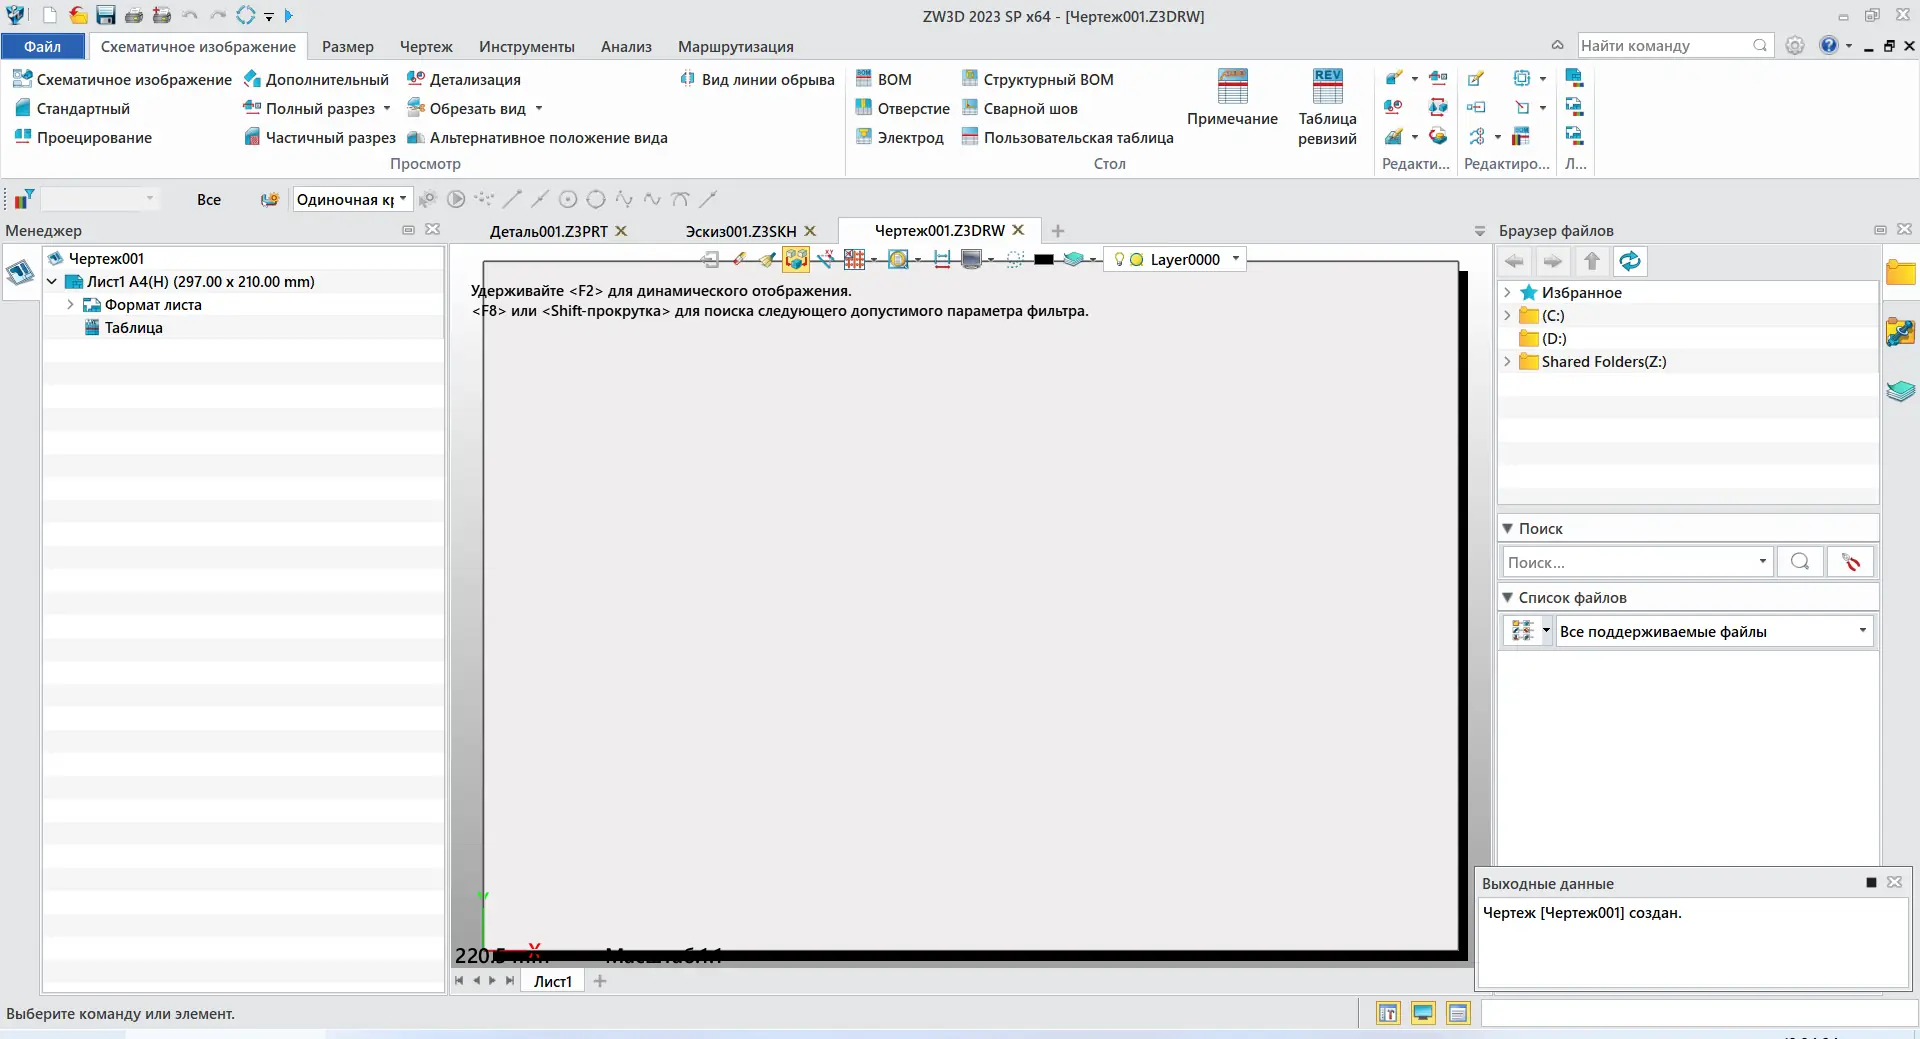This screenshot has width=1920, height=1039.
Task: Click the settings gear icon near command search
Action: point(1795,46)
